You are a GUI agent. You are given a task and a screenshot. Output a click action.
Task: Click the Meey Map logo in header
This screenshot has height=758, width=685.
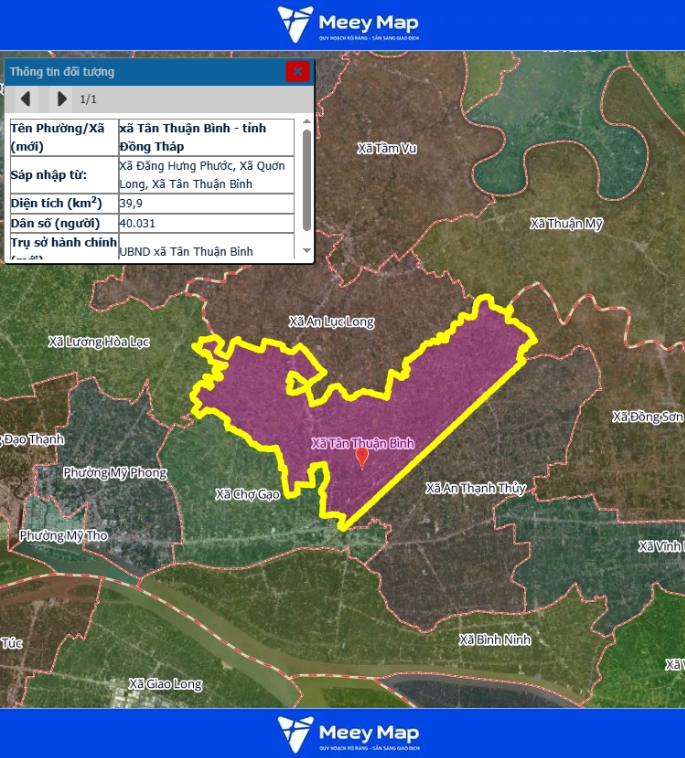[x=348, y=25]
